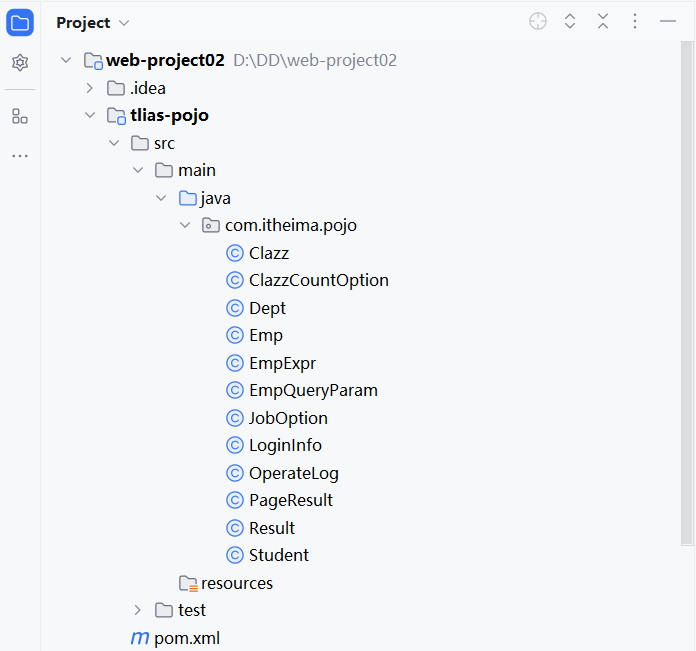Image resolution: width=696 pixels, height=651 pixels.
Task: Hide the Project panel with the minimize icon
Action: tap(668, 22)
